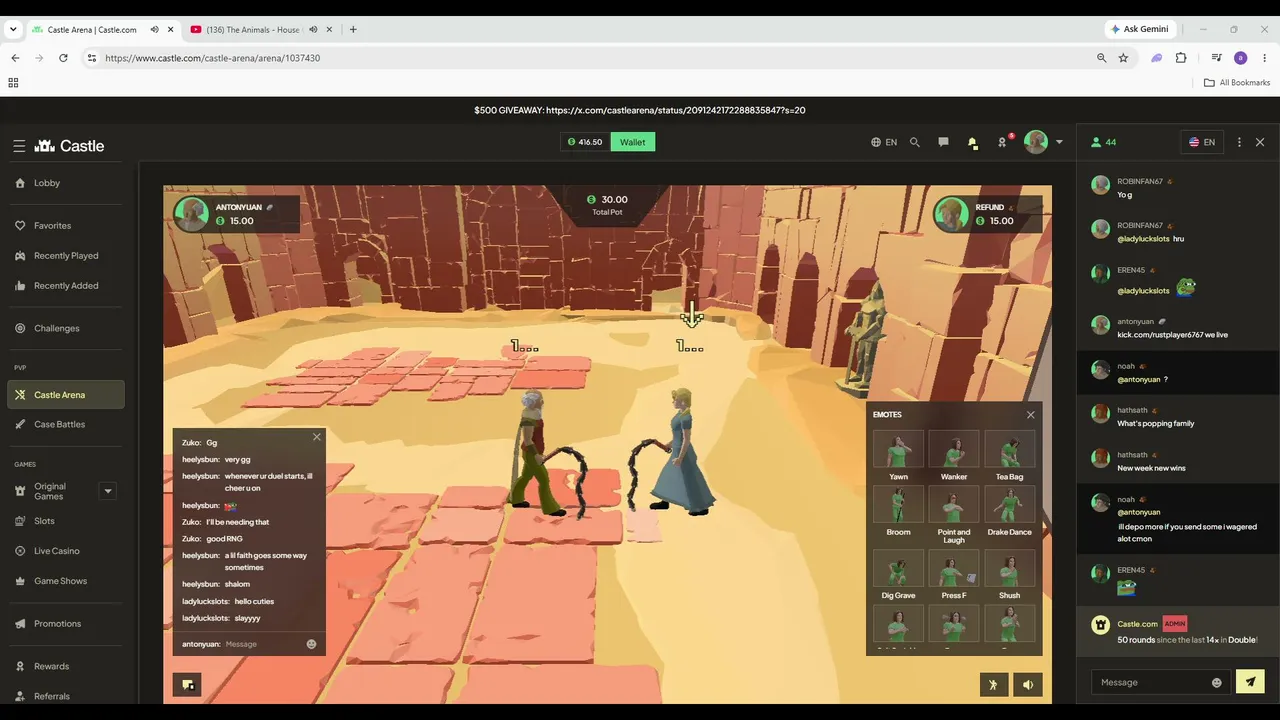Play the Dig Grave emote
The height and width of the screenshot is (720, 1280).
click(898, 575)
